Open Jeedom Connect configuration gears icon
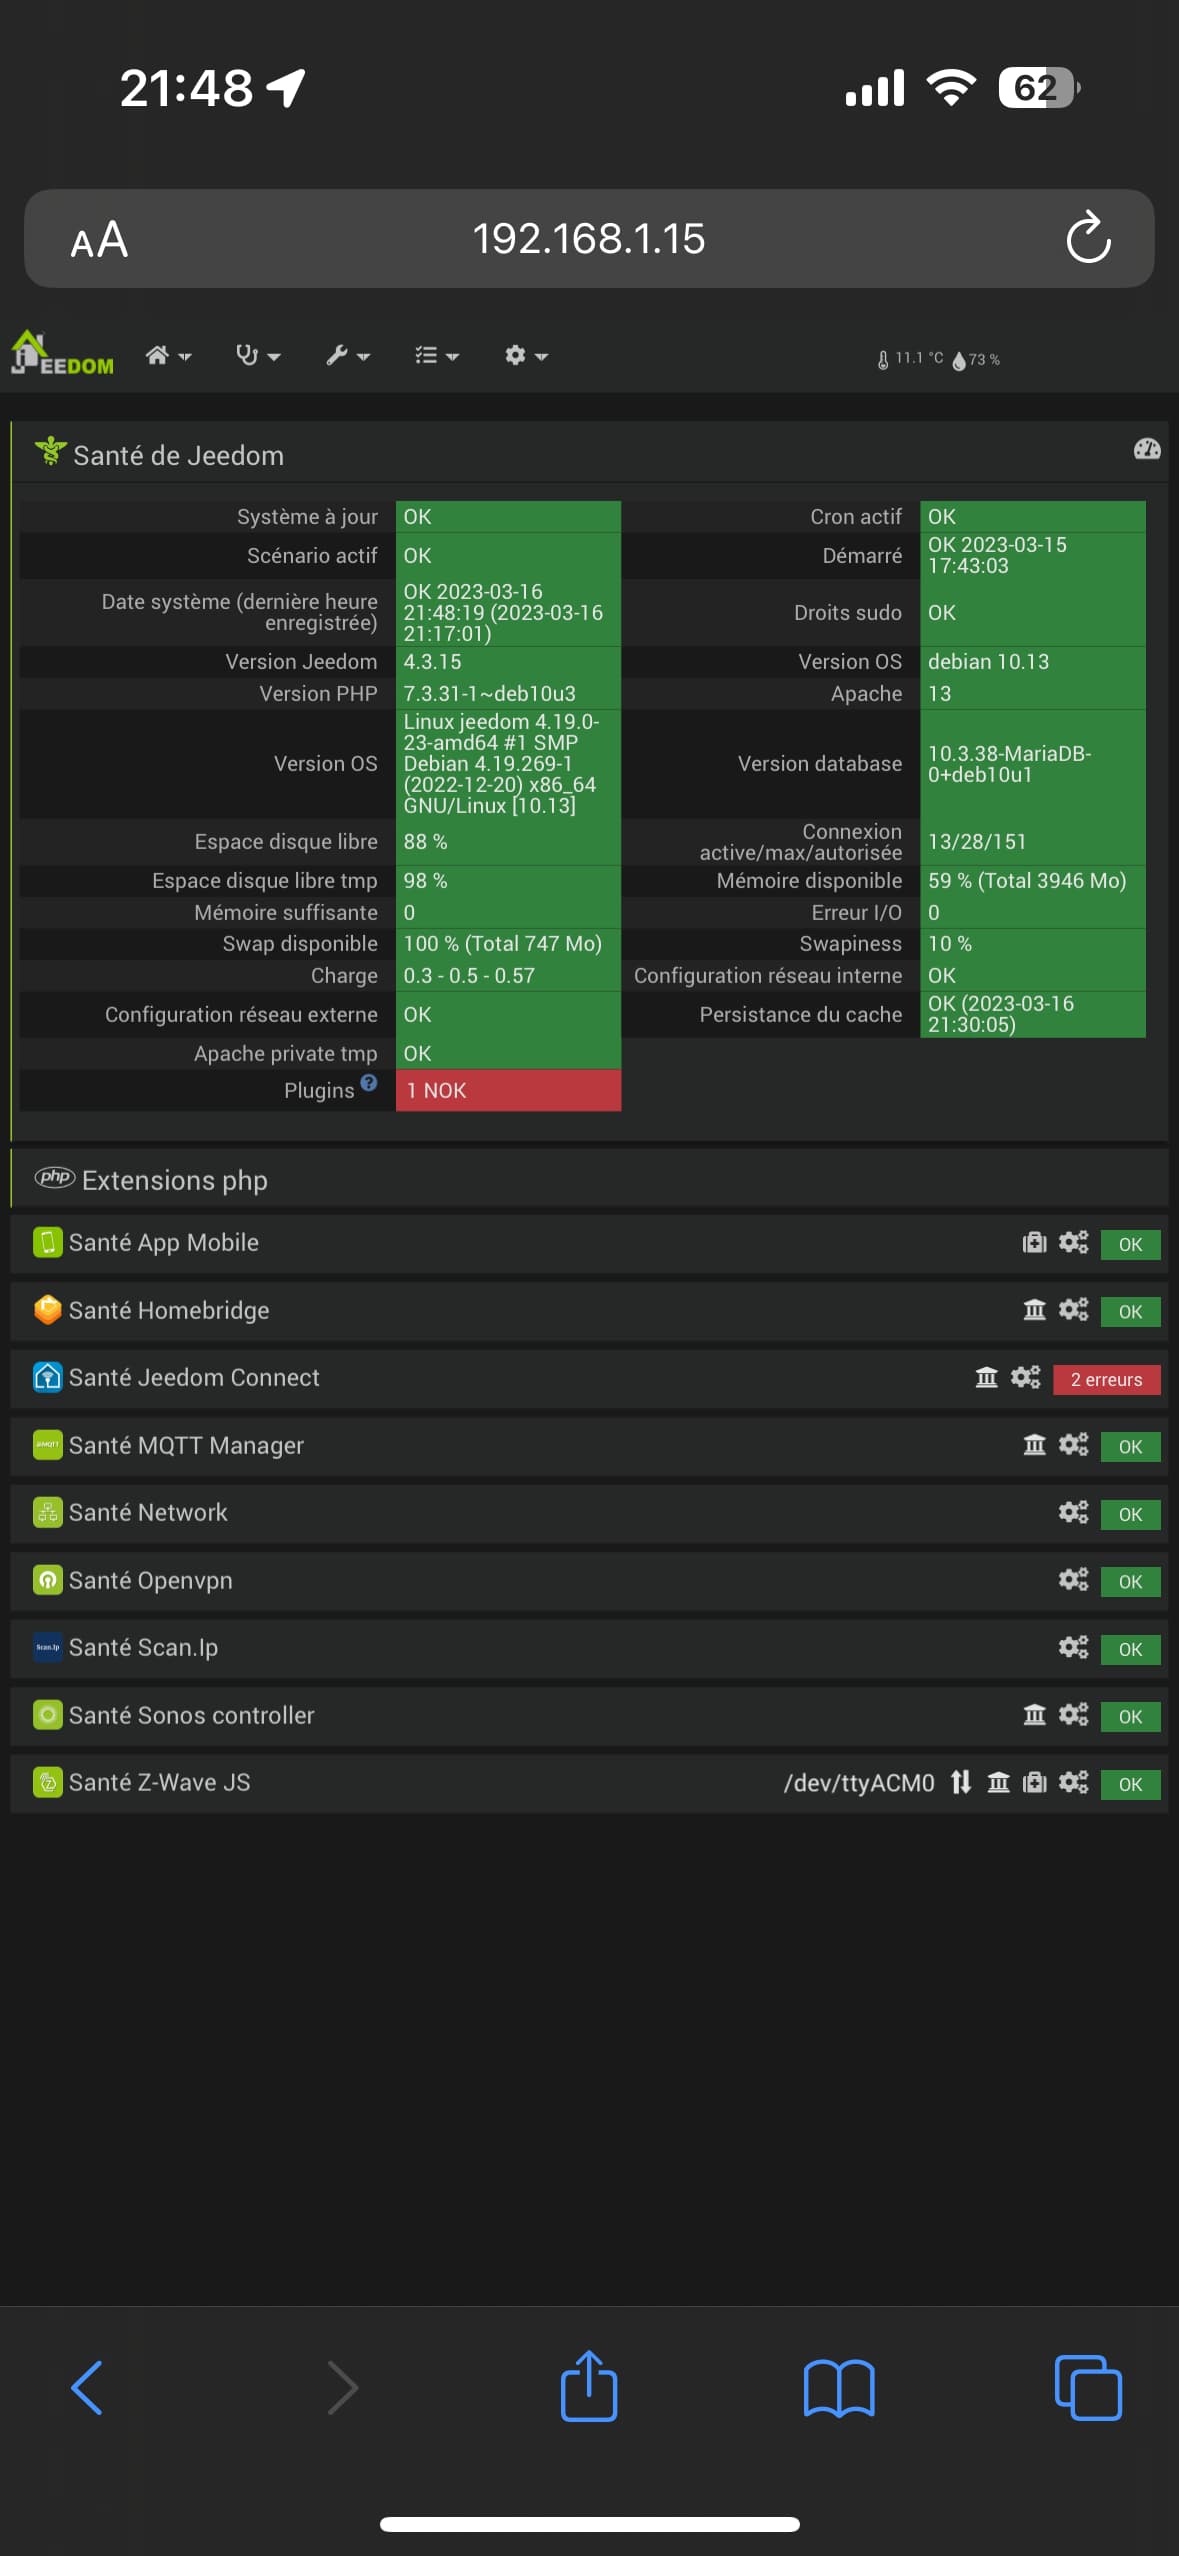1179x2556 pixels. tap(1025, 1377)
